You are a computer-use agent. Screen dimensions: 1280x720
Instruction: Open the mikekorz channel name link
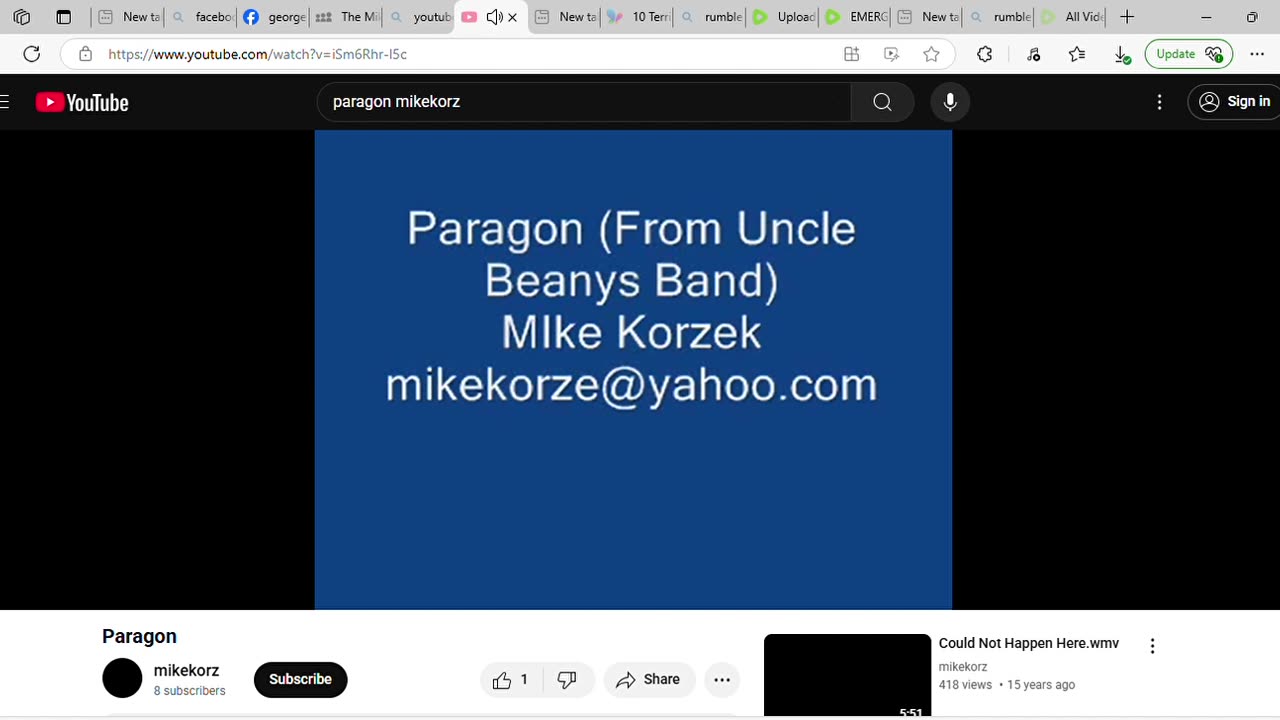186,670
